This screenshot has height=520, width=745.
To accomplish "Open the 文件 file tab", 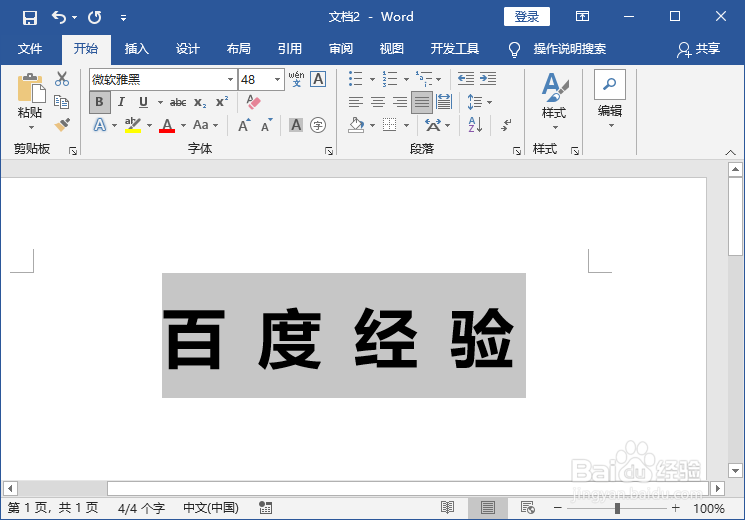I will tap(30, 48).
